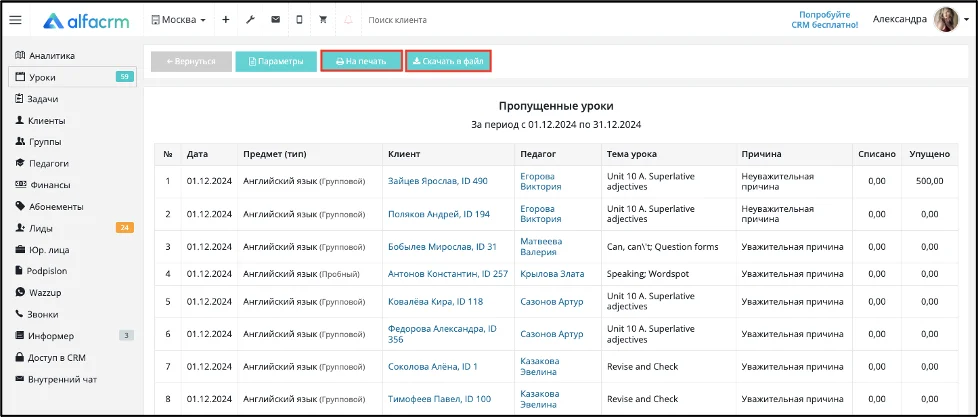Open client Зайцев Ярослав, ID 490
This screenshot has height=418, width=979.
[x=438, y=181]
